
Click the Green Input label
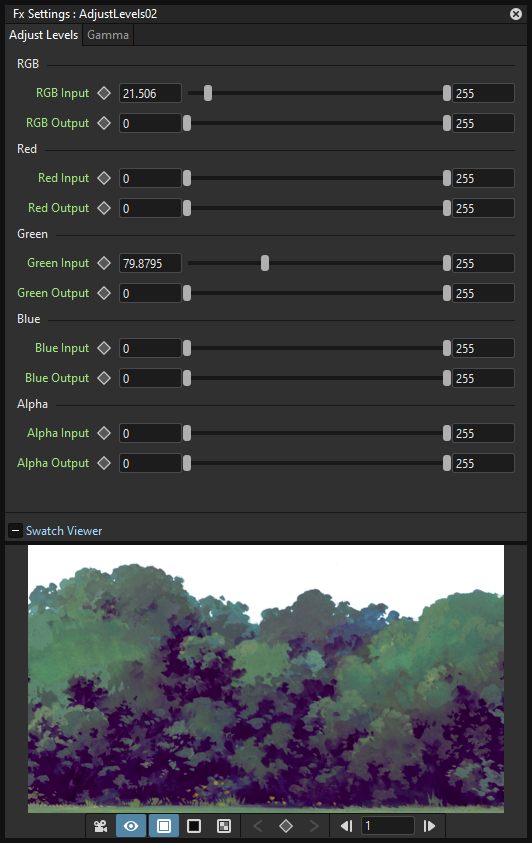(58, 263)
